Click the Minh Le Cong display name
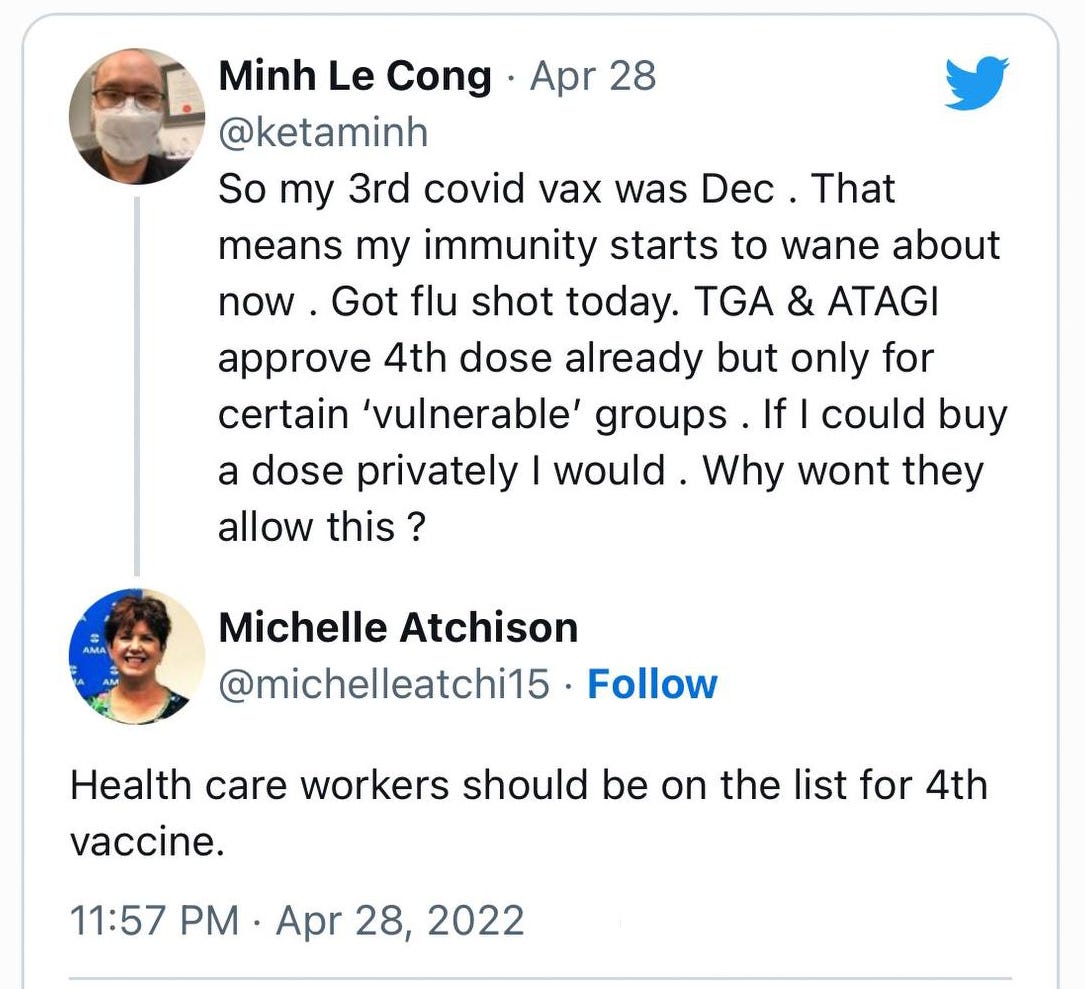 [x=355, y=75]
